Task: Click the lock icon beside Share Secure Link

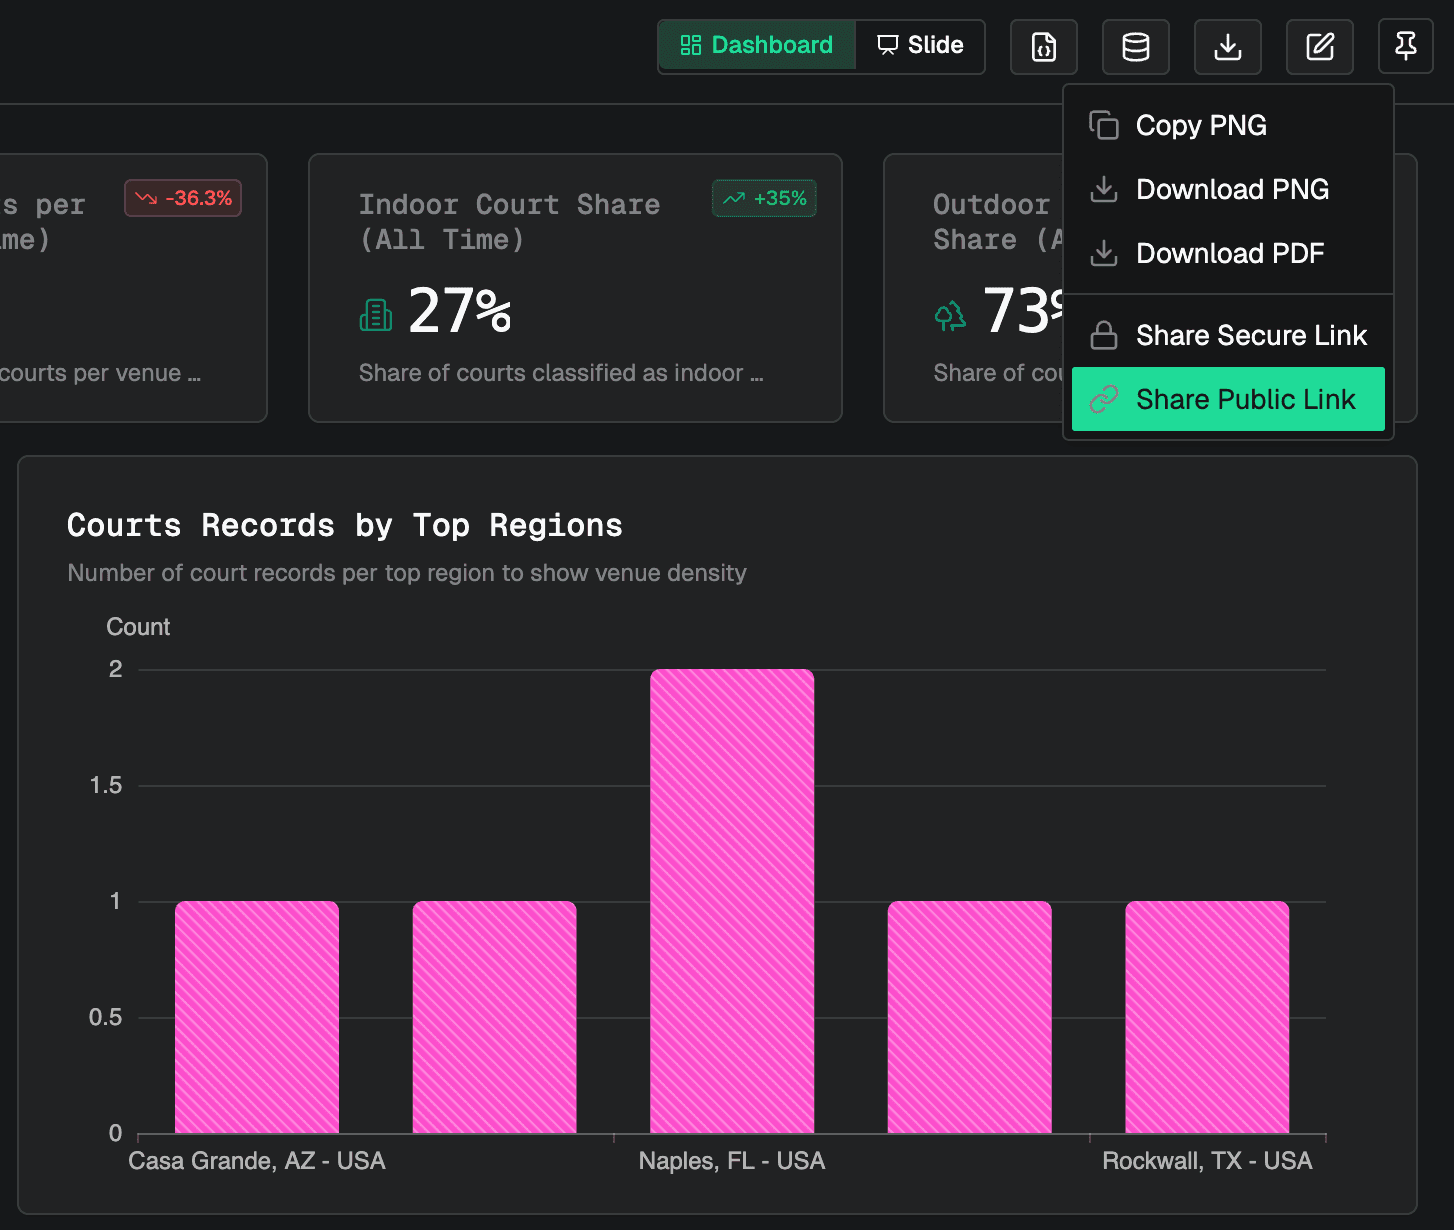Action: tap(1104, 335)
